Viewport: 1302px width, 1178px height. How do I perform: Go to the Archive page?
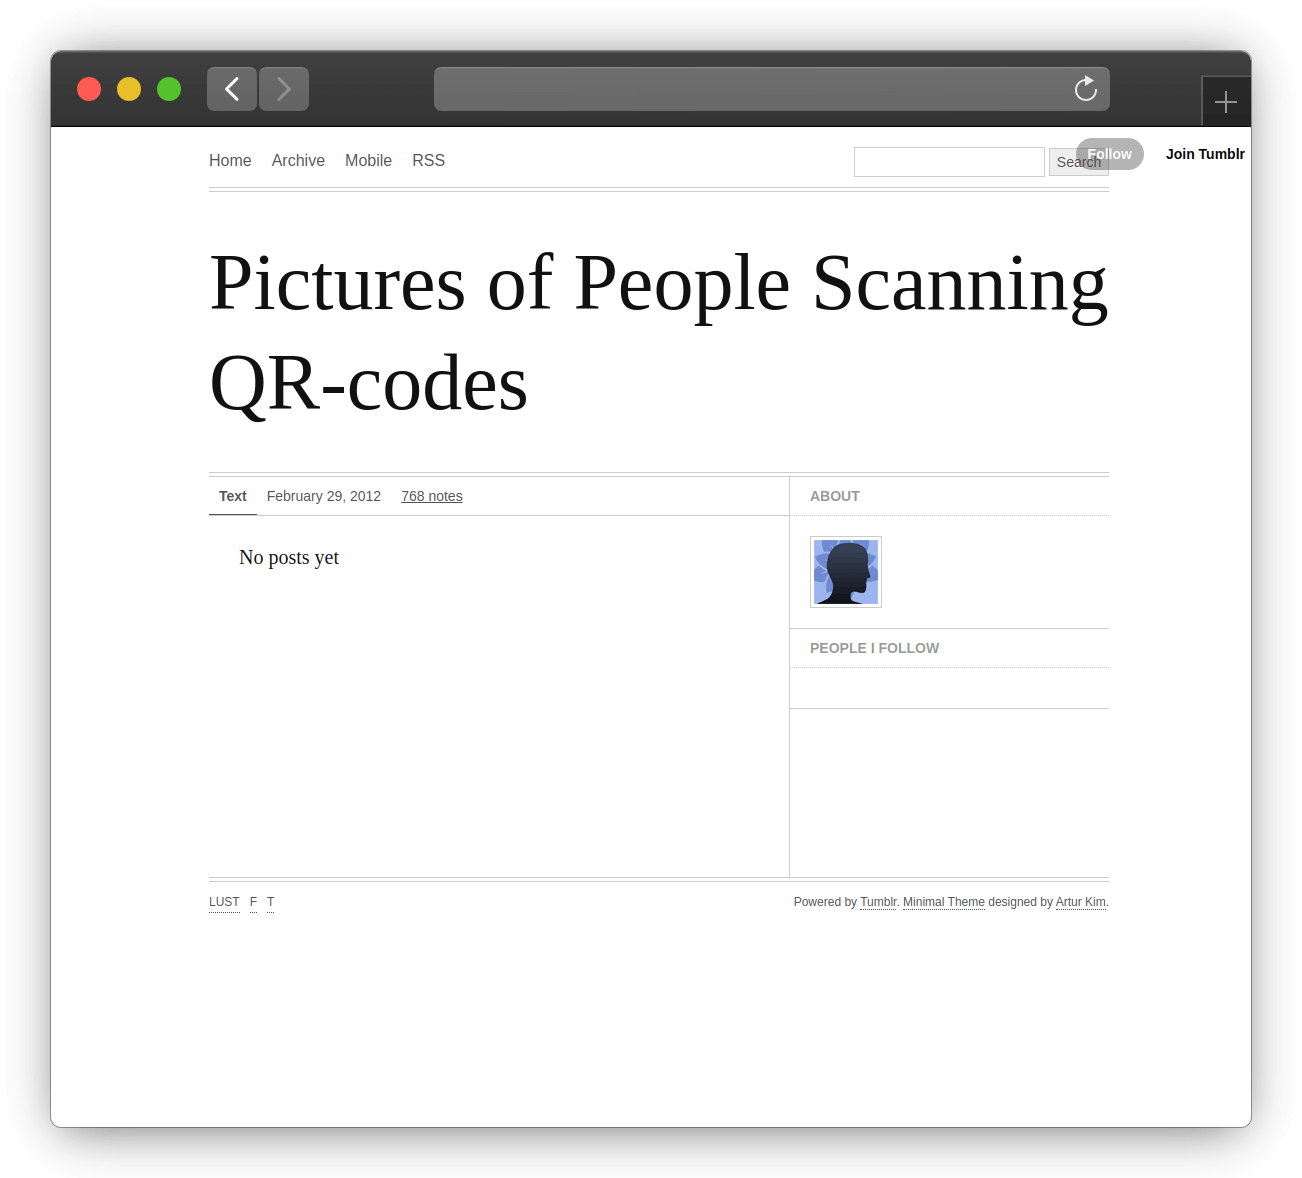(x=298, y=160)
